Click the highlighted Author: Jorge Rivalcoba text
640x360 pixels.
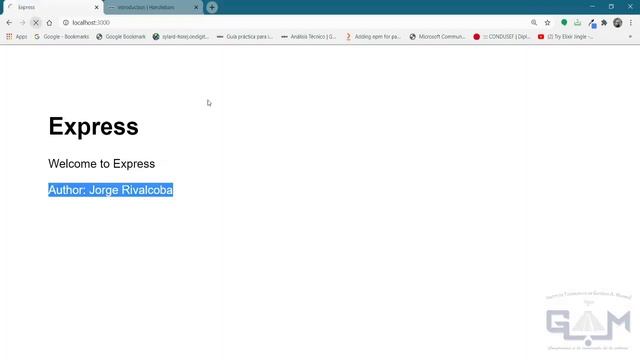click(x=111, y=190)
